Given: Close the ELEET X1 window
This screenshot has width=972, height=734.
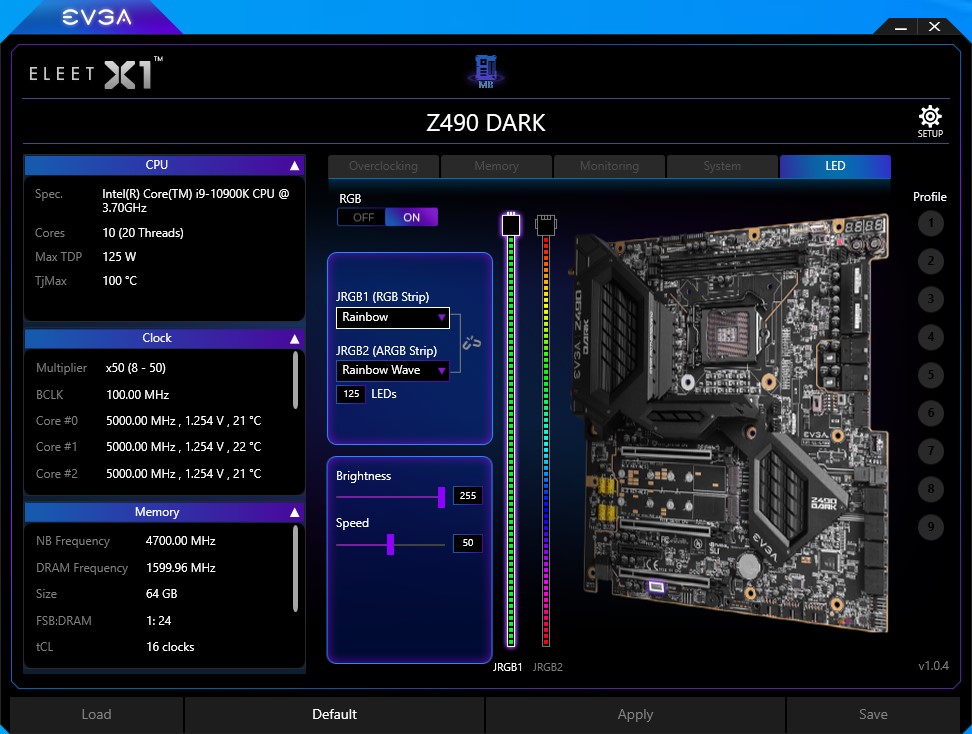Looking at the screenshot, I should [934, 27].
